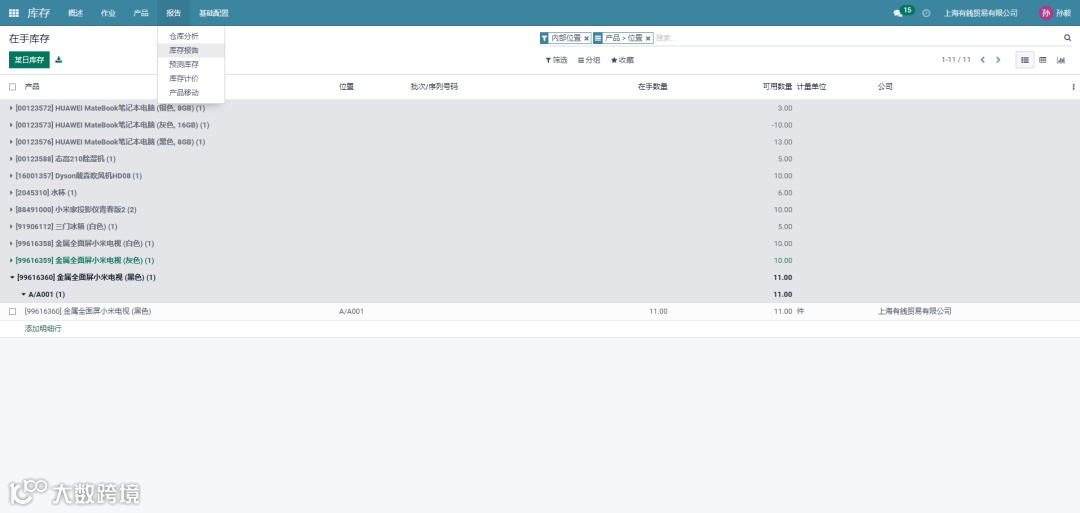Sort by 批次/序列号码 column header
Viewport: 1080px width, 513px height.
point(435,87)
